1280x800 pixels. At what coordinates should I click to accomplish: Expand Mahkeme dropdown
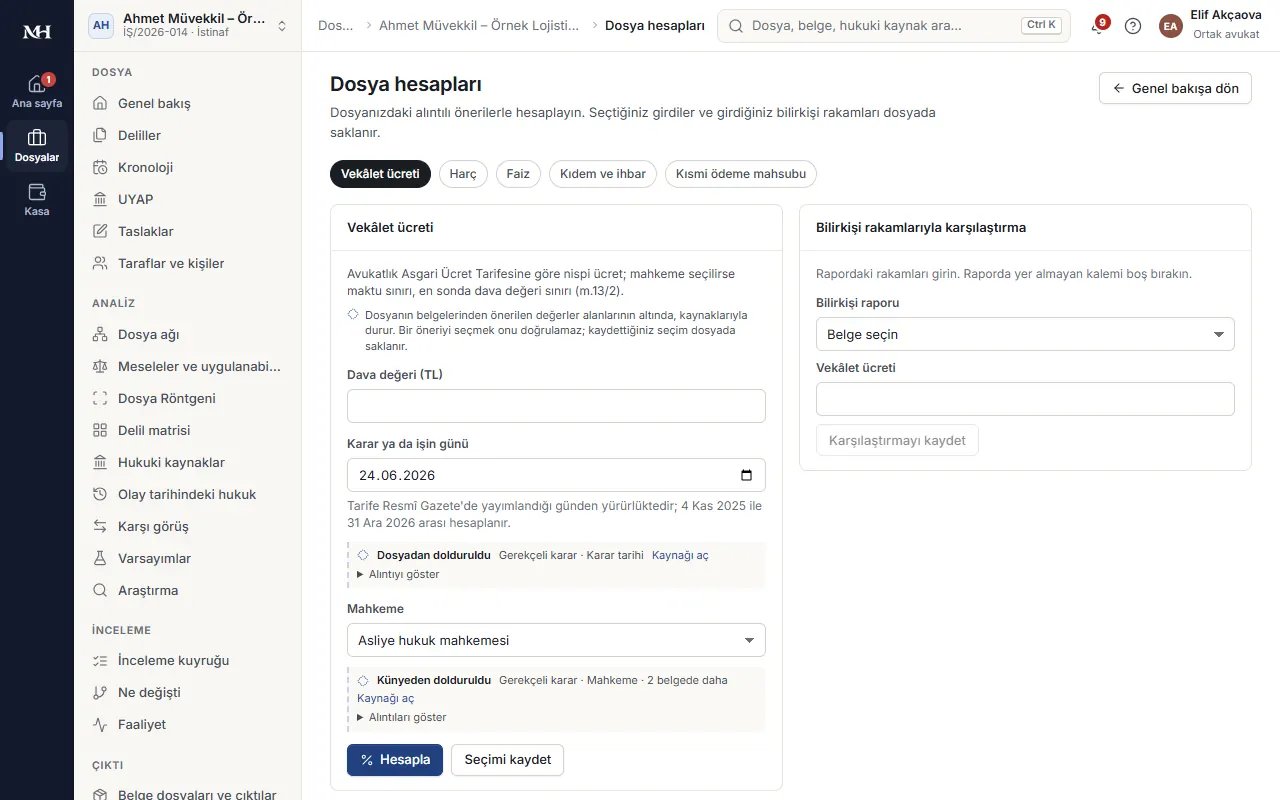click(x=556, y=640)
